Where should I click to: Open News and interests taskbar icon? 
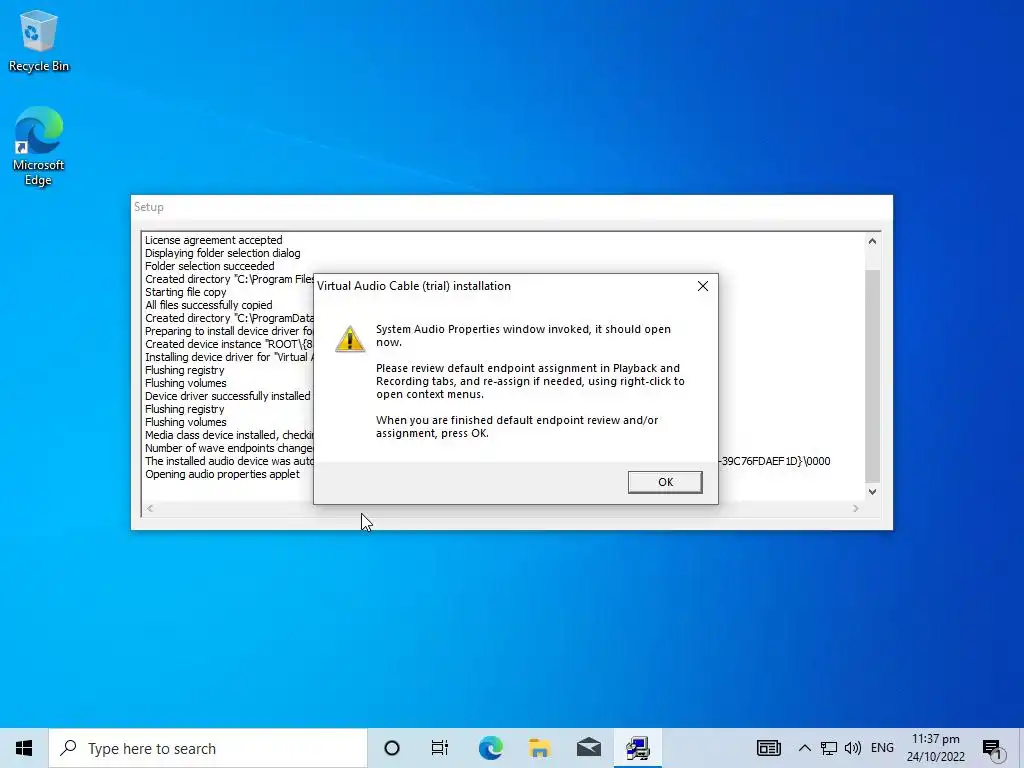tap(769, 748)
